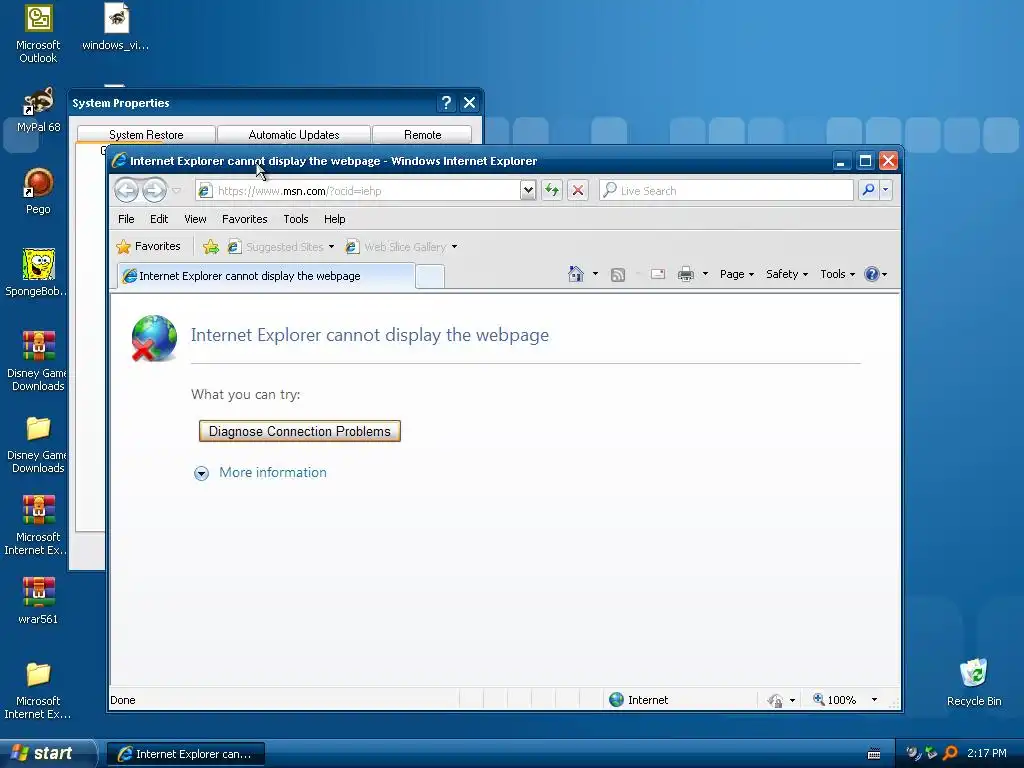Click the Protected Mode shield status icon
The width and height of the screenshot is (1024, 768).
(x=775, y=700)
